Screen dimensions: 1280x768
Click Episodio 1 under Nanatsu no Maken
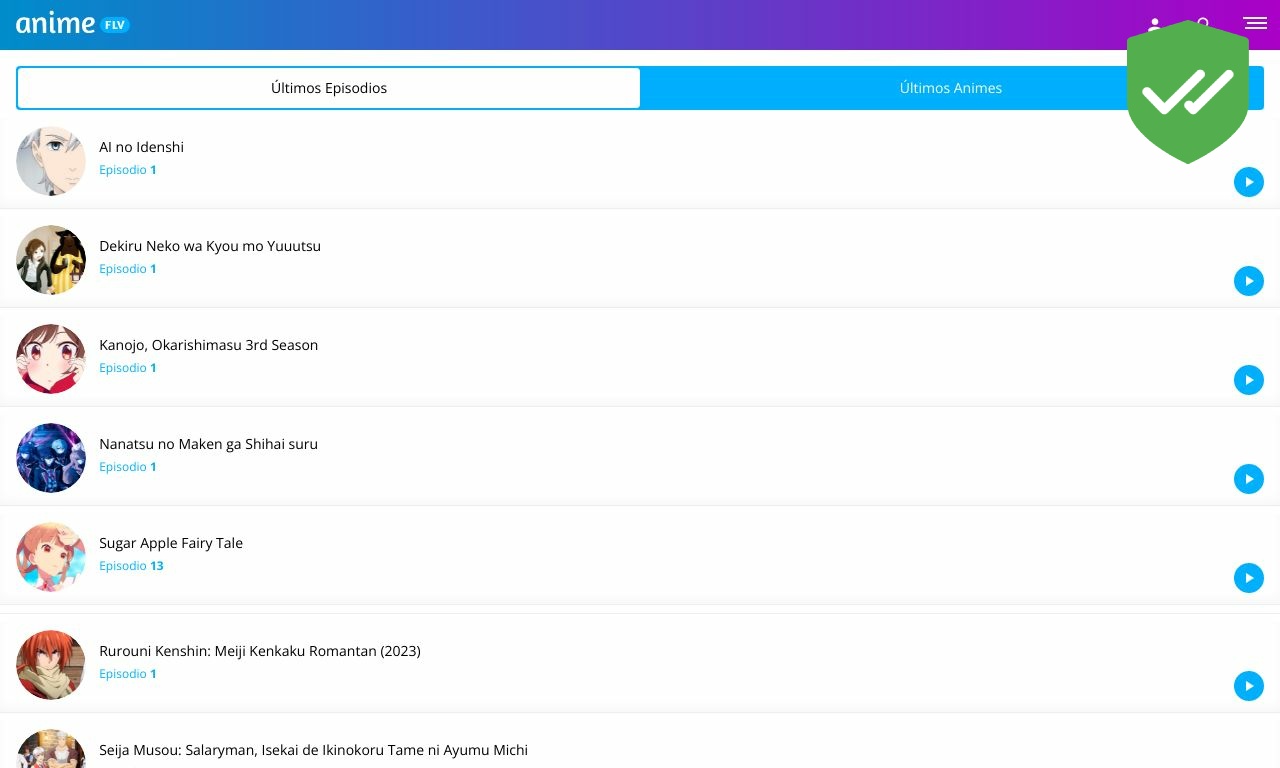point(128,467)
